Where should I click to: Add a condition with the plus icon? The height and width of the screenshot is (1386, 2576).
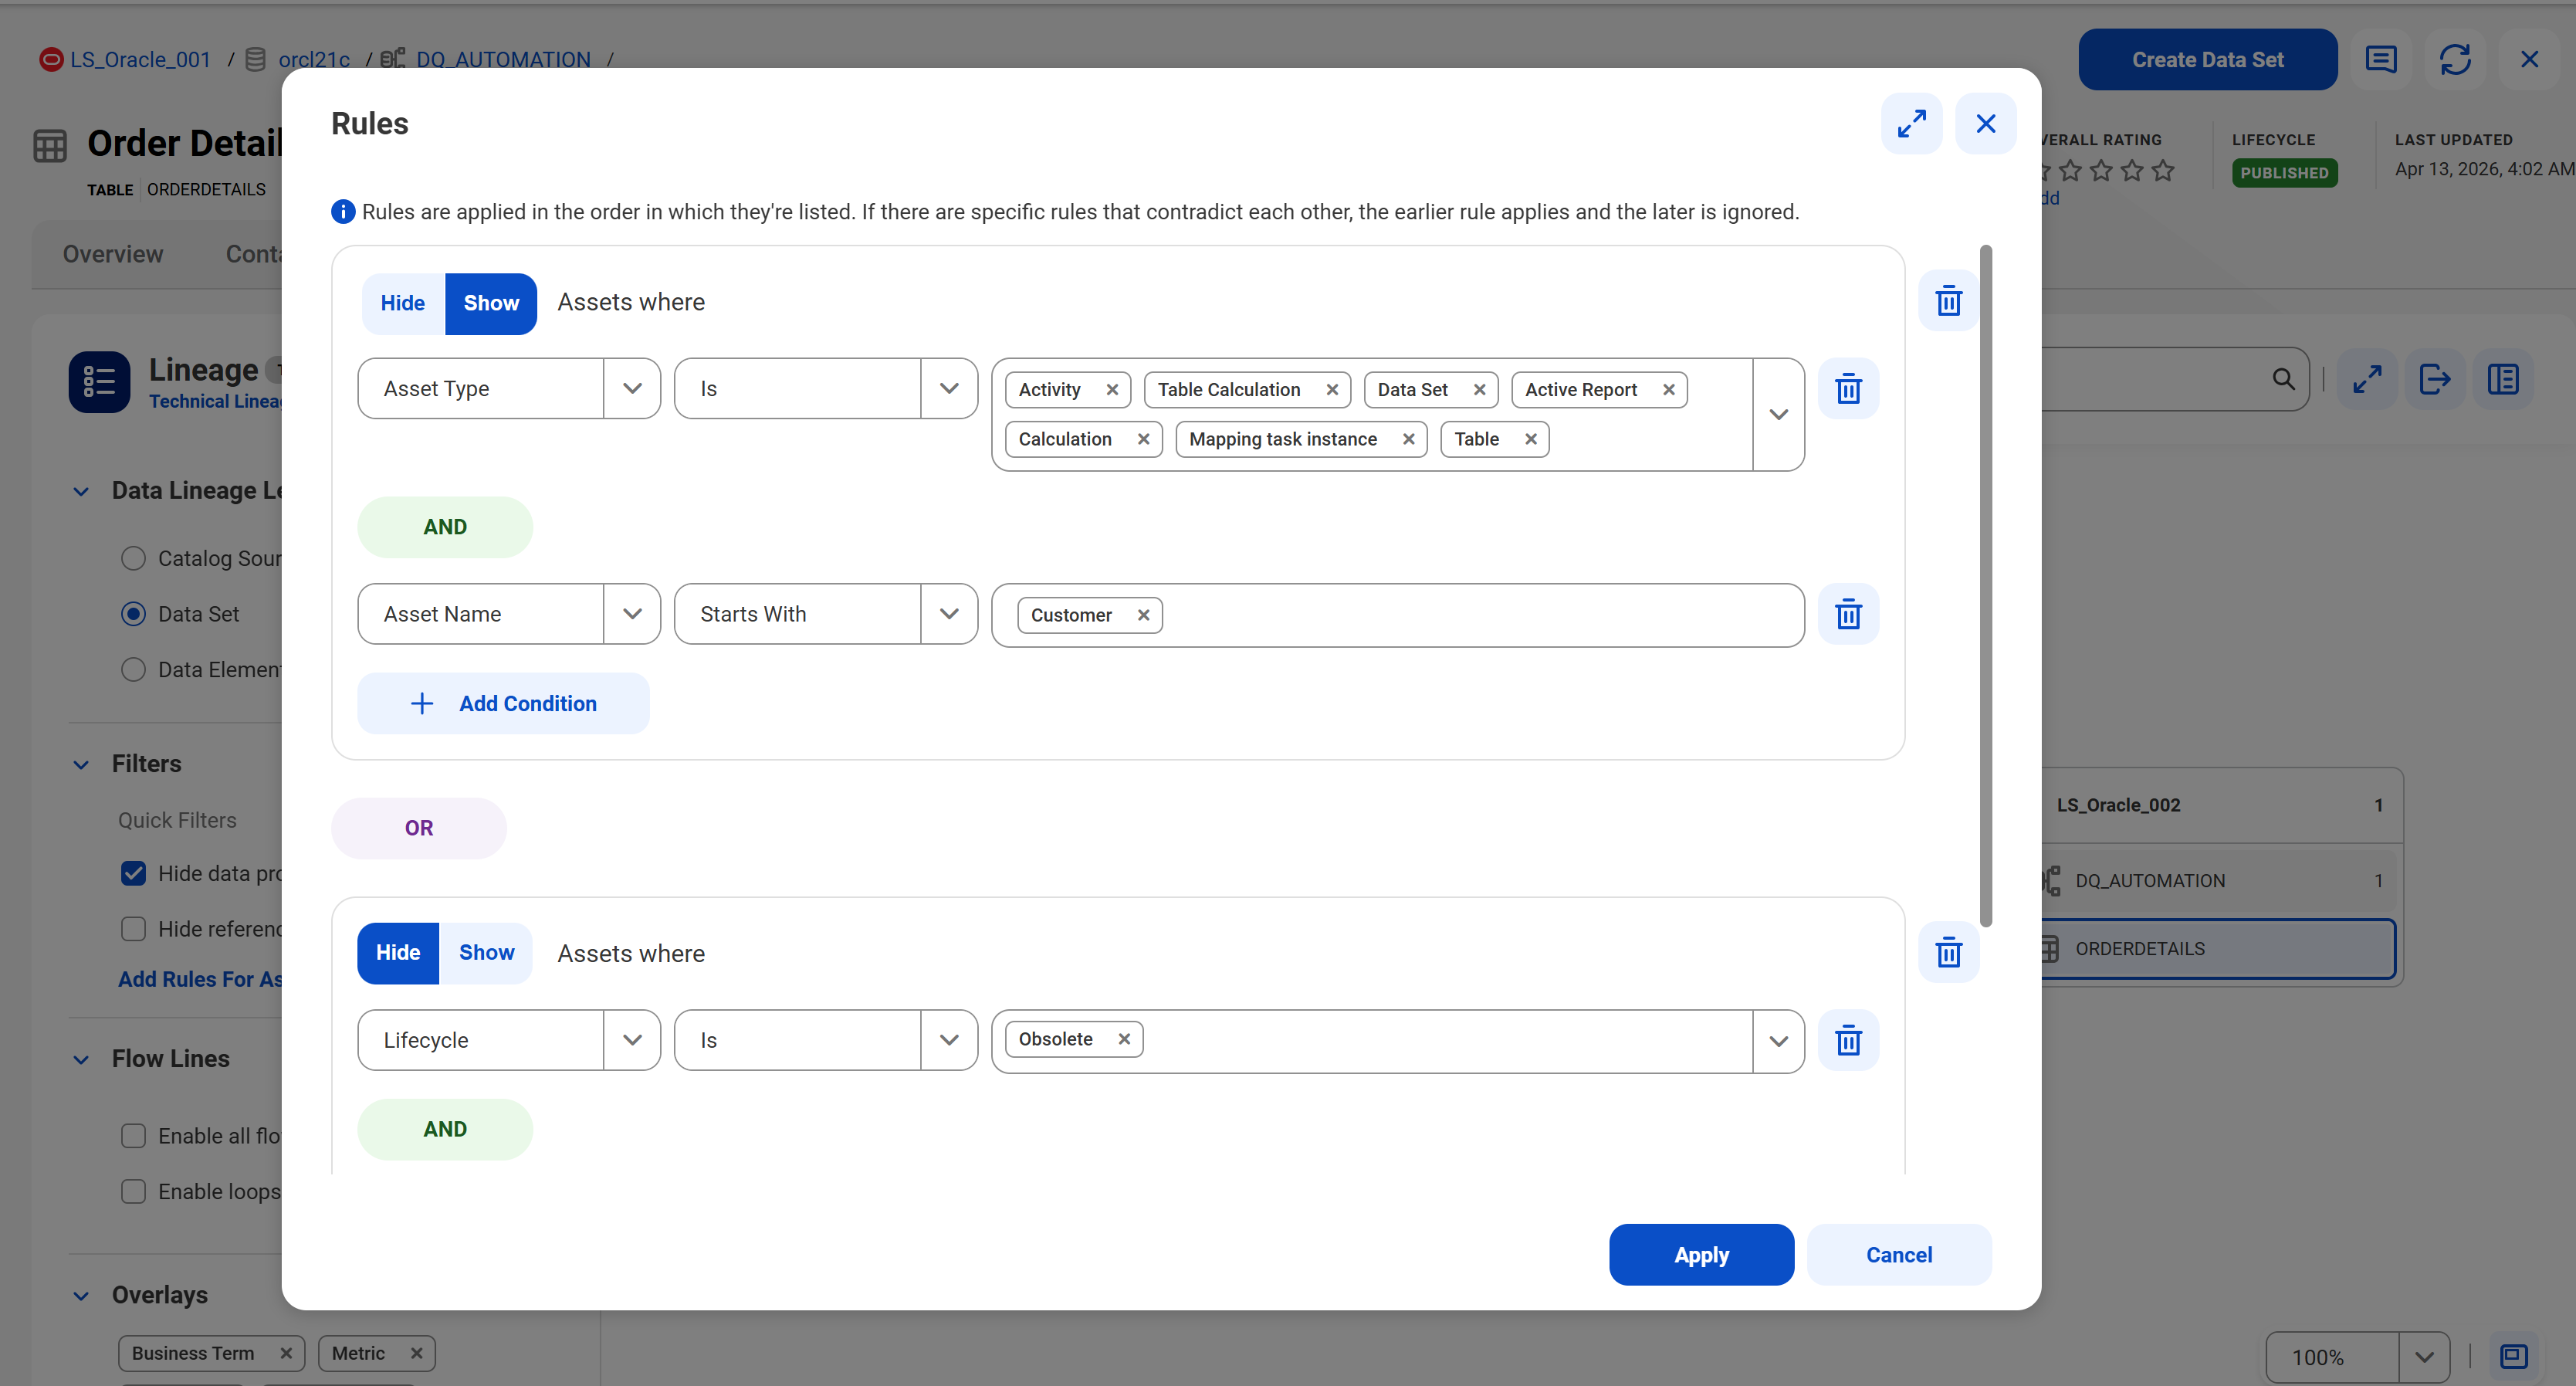click(422, 704)
